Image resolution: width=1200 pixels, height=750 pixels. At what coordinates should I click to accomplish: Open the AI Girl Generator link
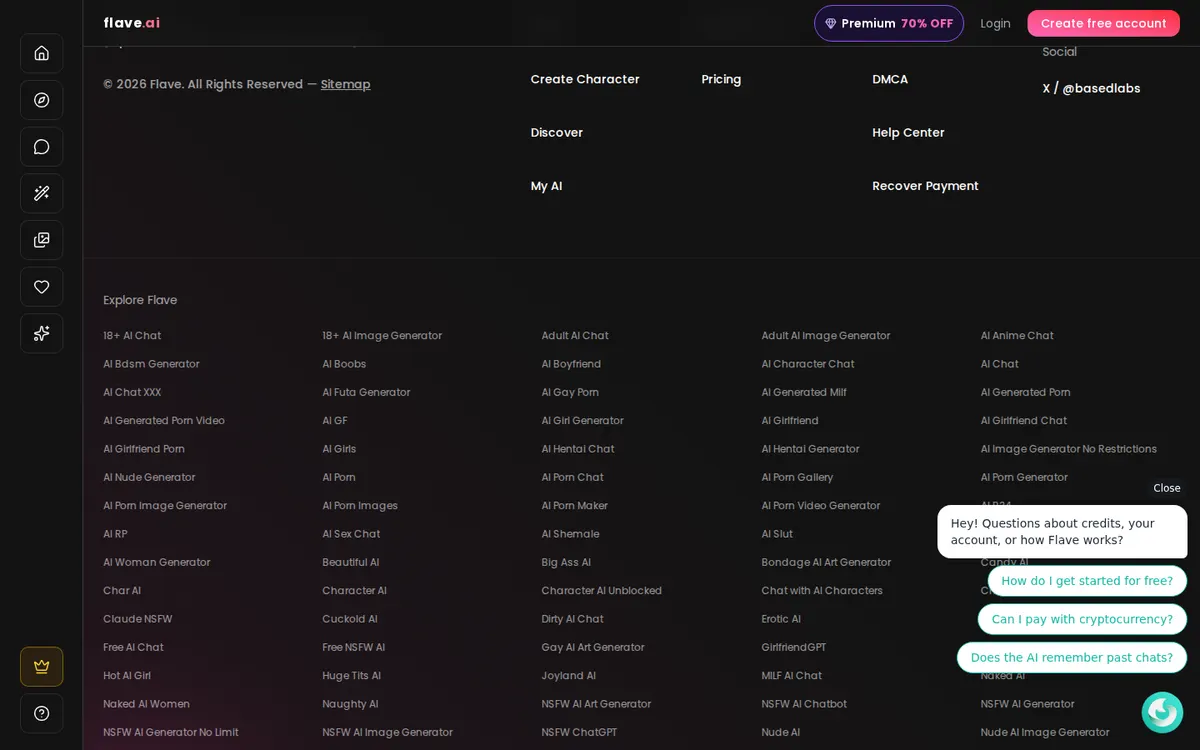point(582,421)
